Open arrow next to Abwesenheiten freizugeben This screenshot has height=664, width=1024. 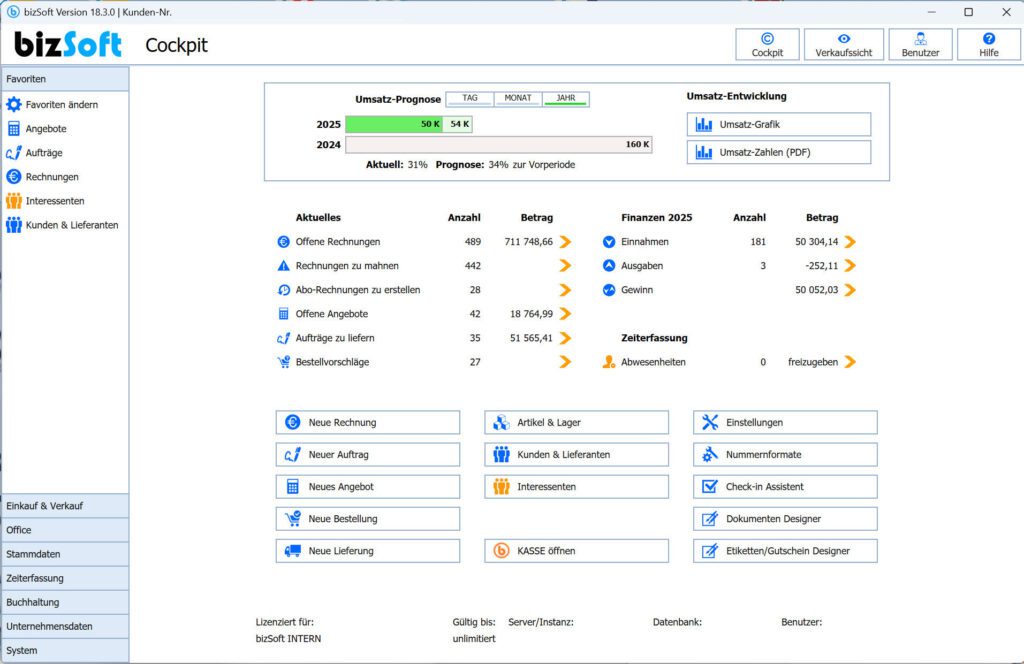pos(850,362)
